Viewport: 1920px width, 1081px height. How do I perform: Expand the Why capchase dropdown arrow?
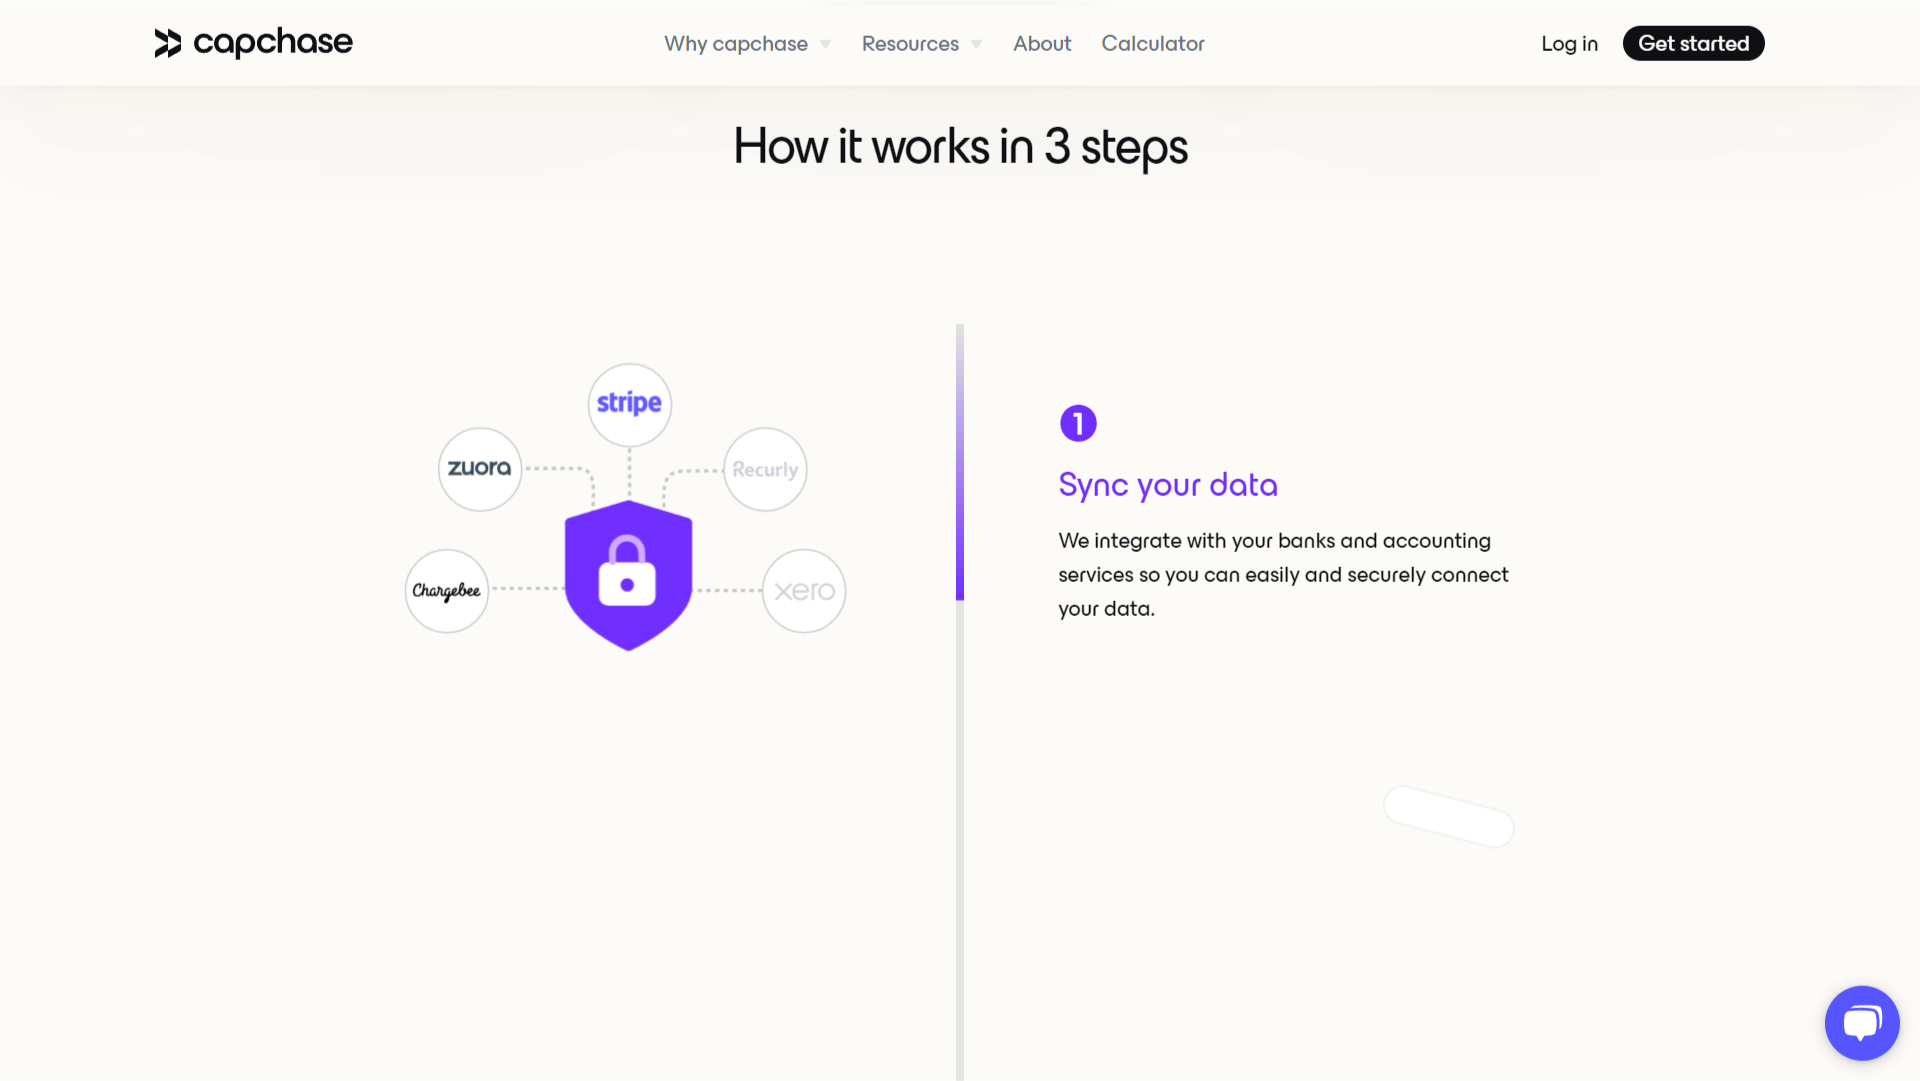click(826, 44)
